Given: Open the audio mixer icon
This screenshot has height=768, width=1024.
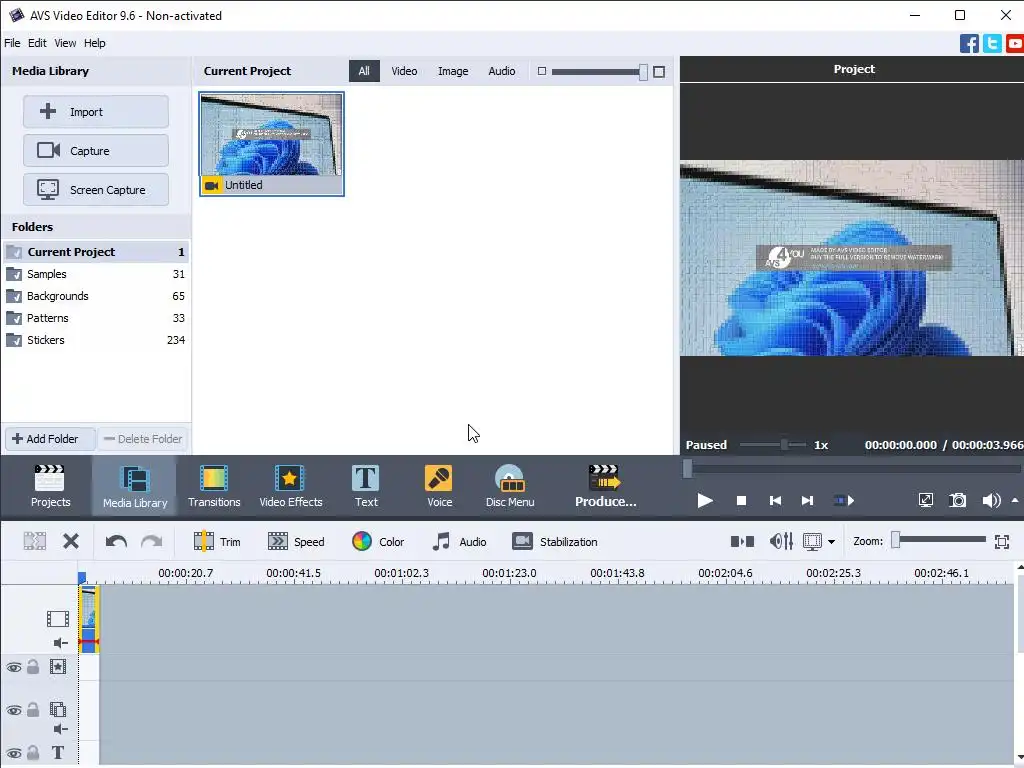Looking at the screenshot, I should click(781, 541).
